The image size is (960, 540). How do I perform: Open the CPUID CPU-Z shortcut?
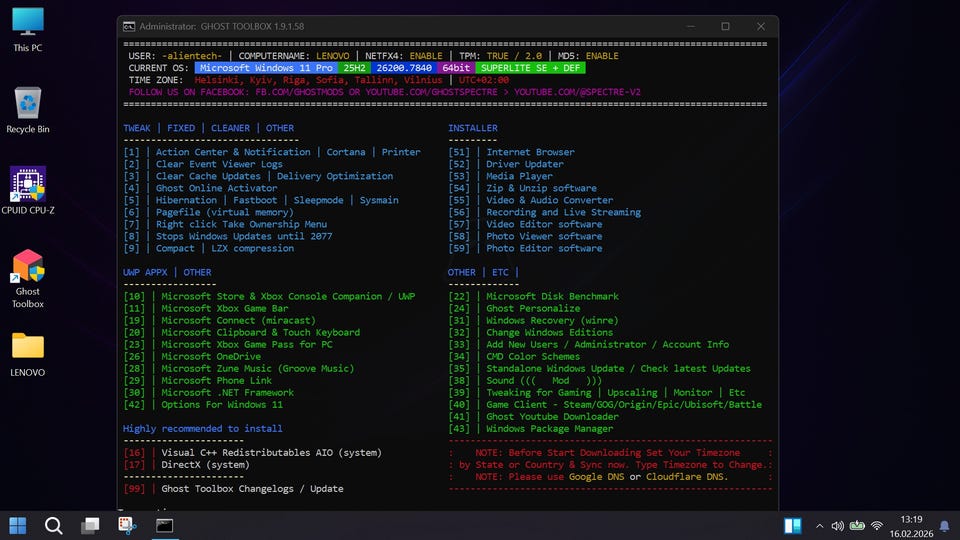(x=28, y=185)
